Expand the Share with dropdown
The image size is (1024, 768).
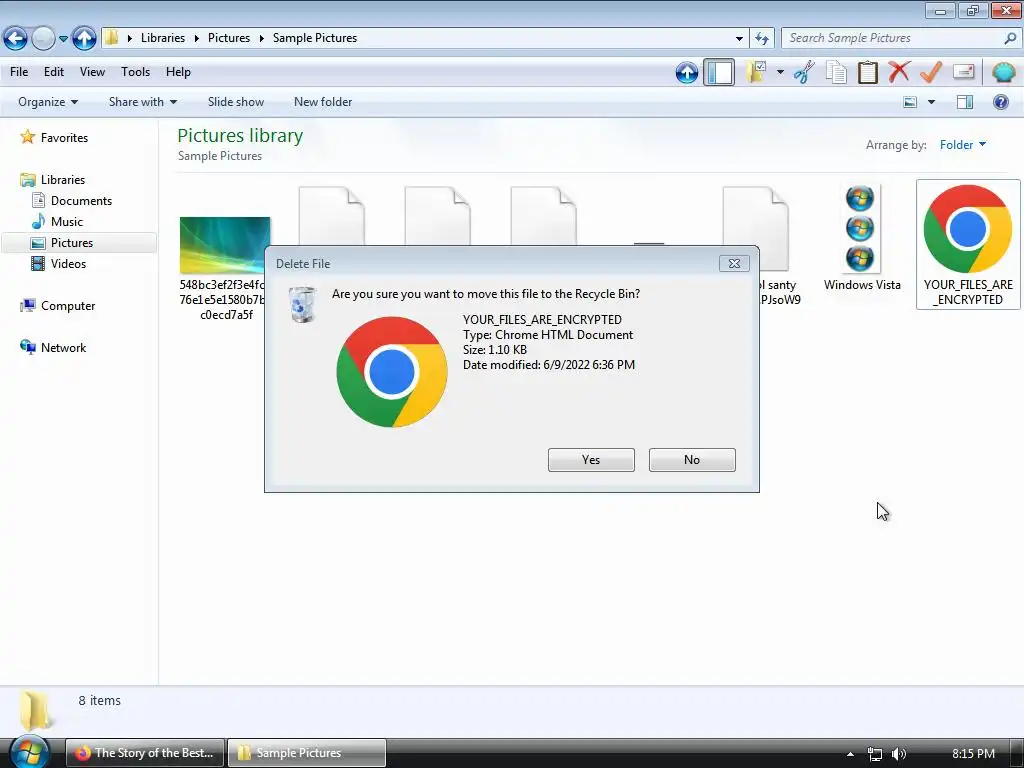[142, 102]
